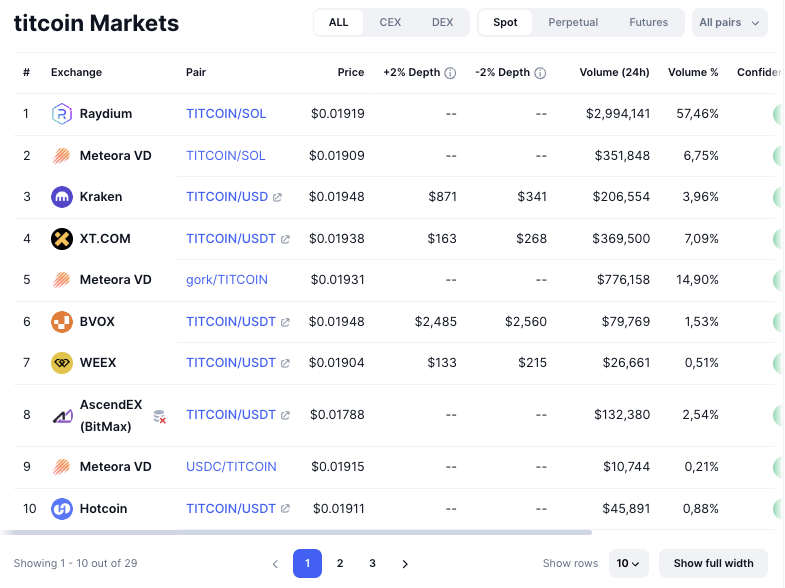The image size is (785, 588).
Task: Sort by the Pair column header
Action: point(196,73)
